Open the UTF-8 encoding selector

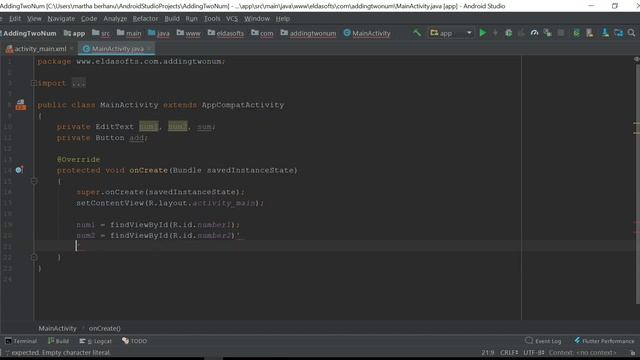point(534,353)
